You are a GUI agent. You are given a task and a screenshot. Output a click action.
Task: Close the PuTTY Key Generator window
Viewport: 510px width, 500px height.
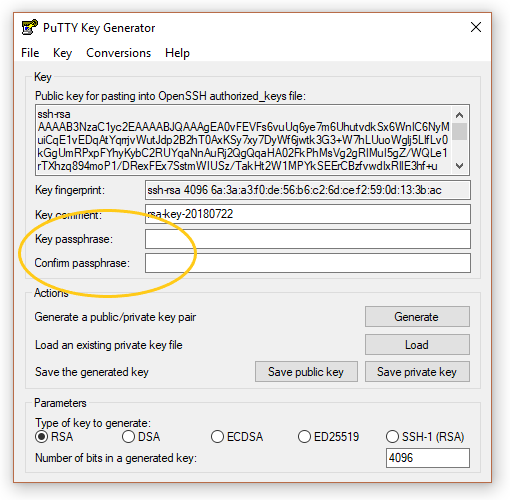pyautogui.click(x=476, y=27)
